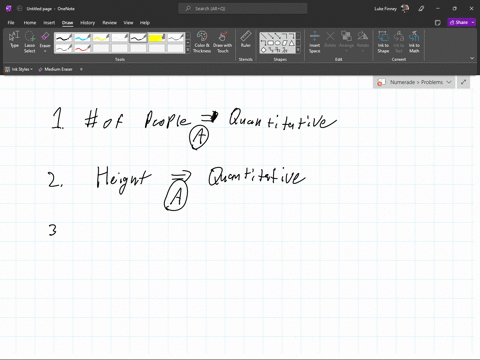Viewport: 480px width, 360px height.
Task: Open the feed notes icon beside Share
Action: coord(438,22)
